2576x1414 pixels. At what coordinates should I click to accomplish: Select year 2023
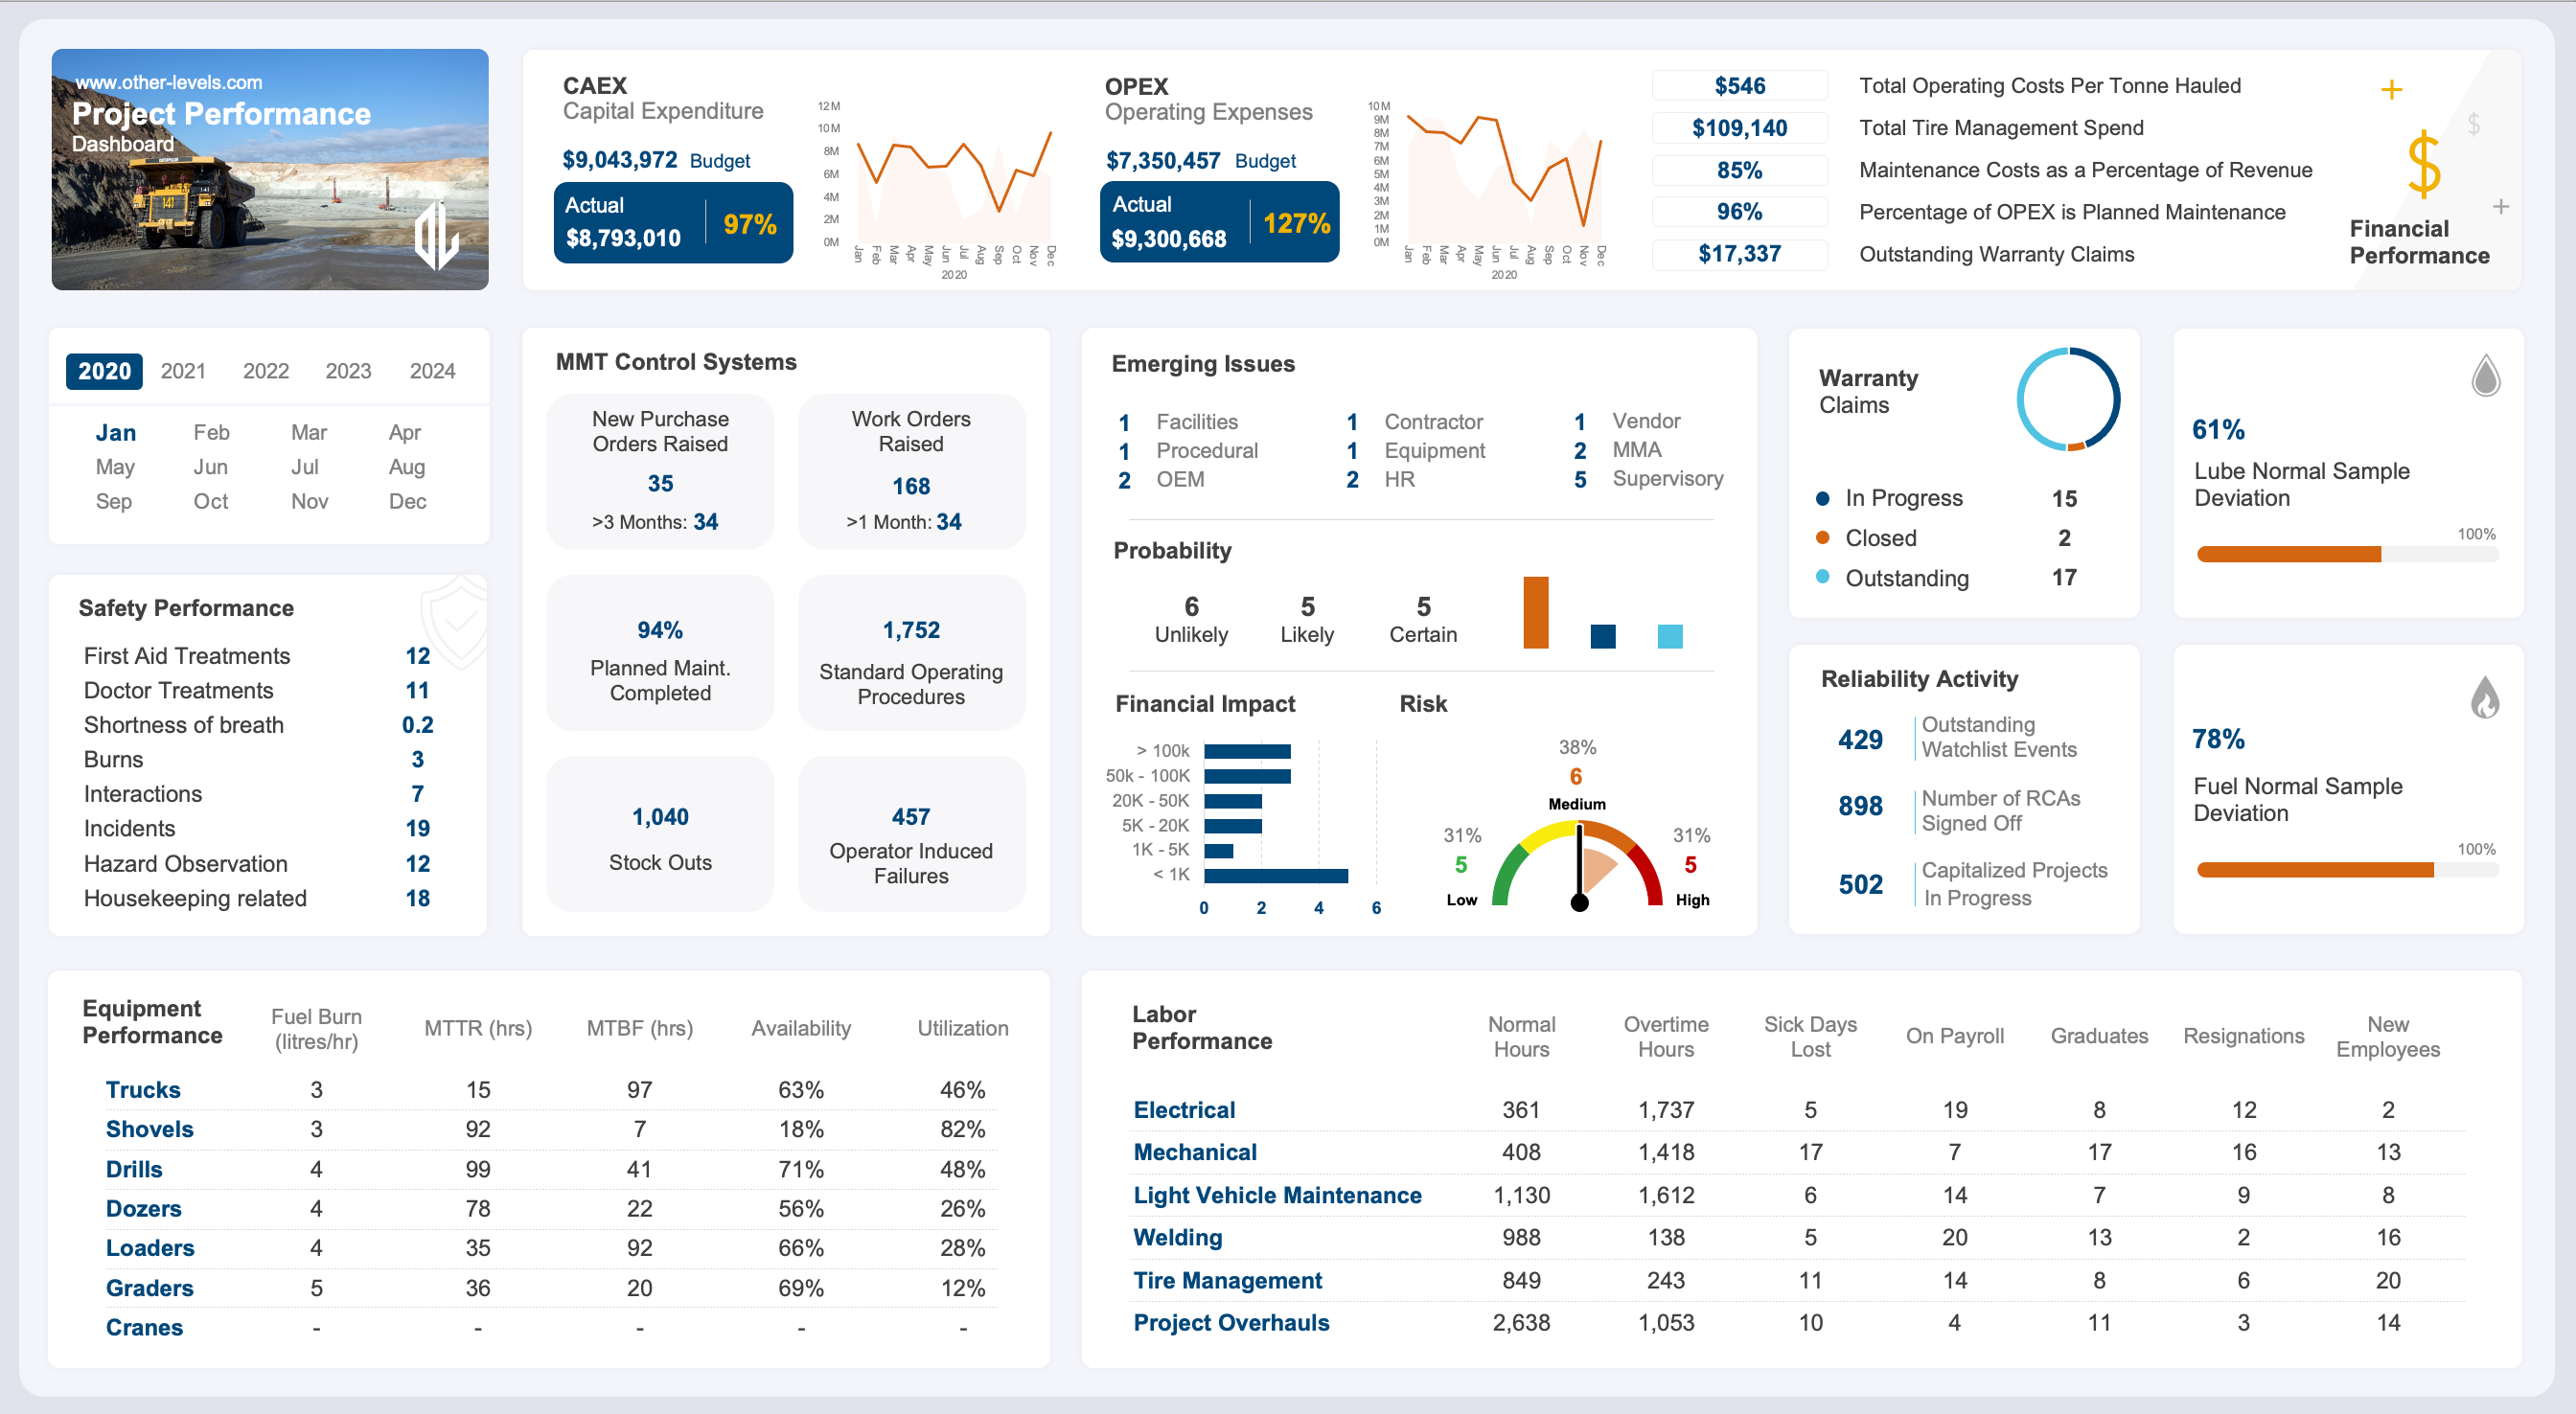pos(348,371)
